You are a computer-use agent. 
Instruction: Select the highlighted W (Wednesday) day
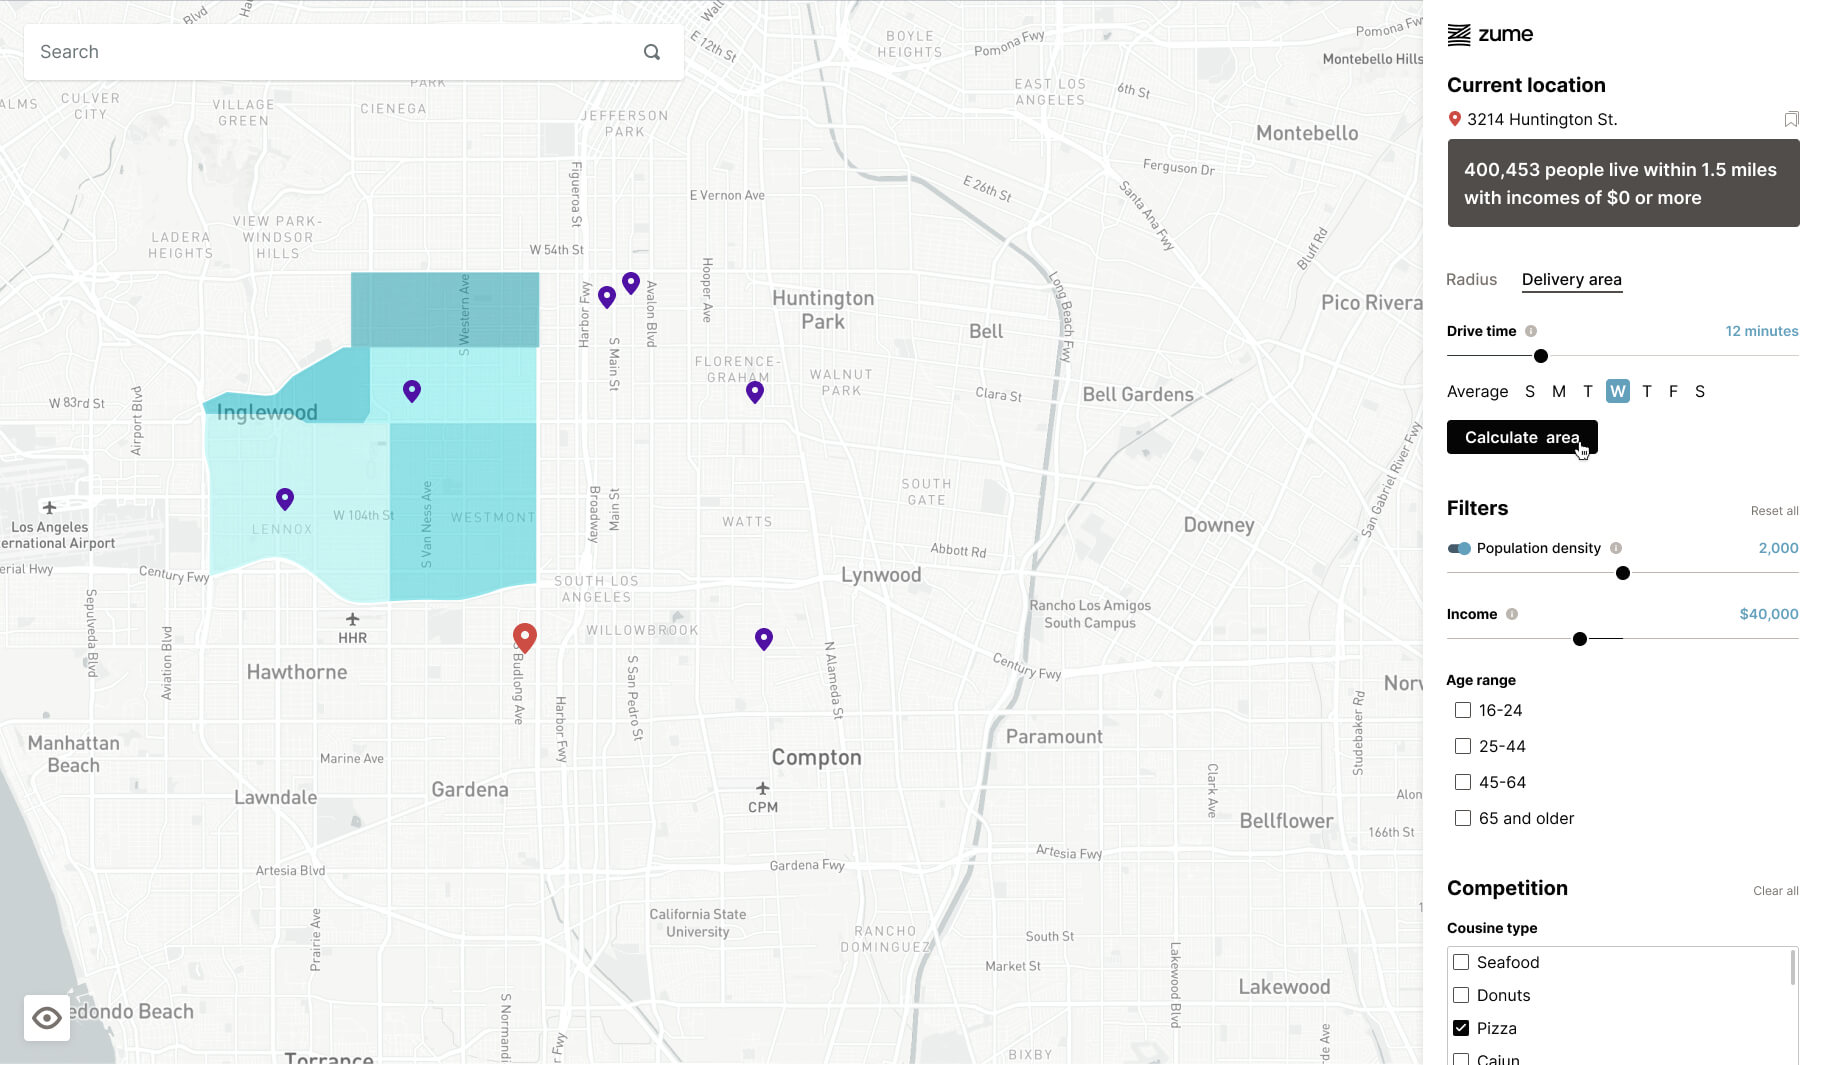point(1618,392)
